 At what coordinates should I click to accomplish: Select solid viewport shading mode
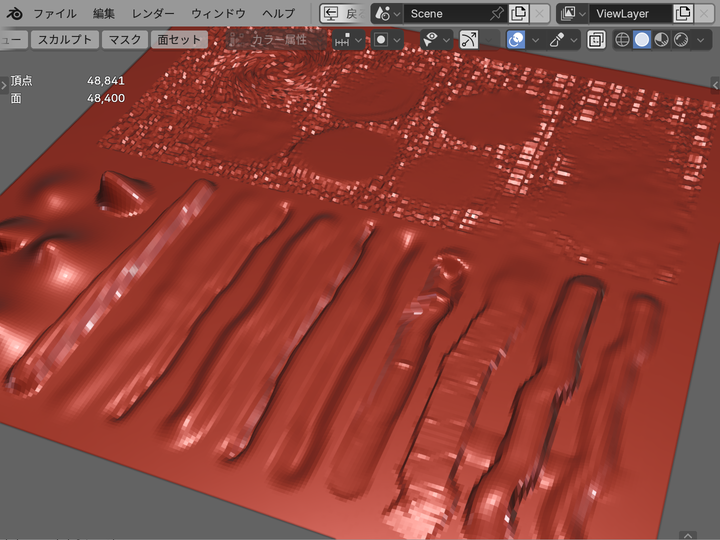642,40
